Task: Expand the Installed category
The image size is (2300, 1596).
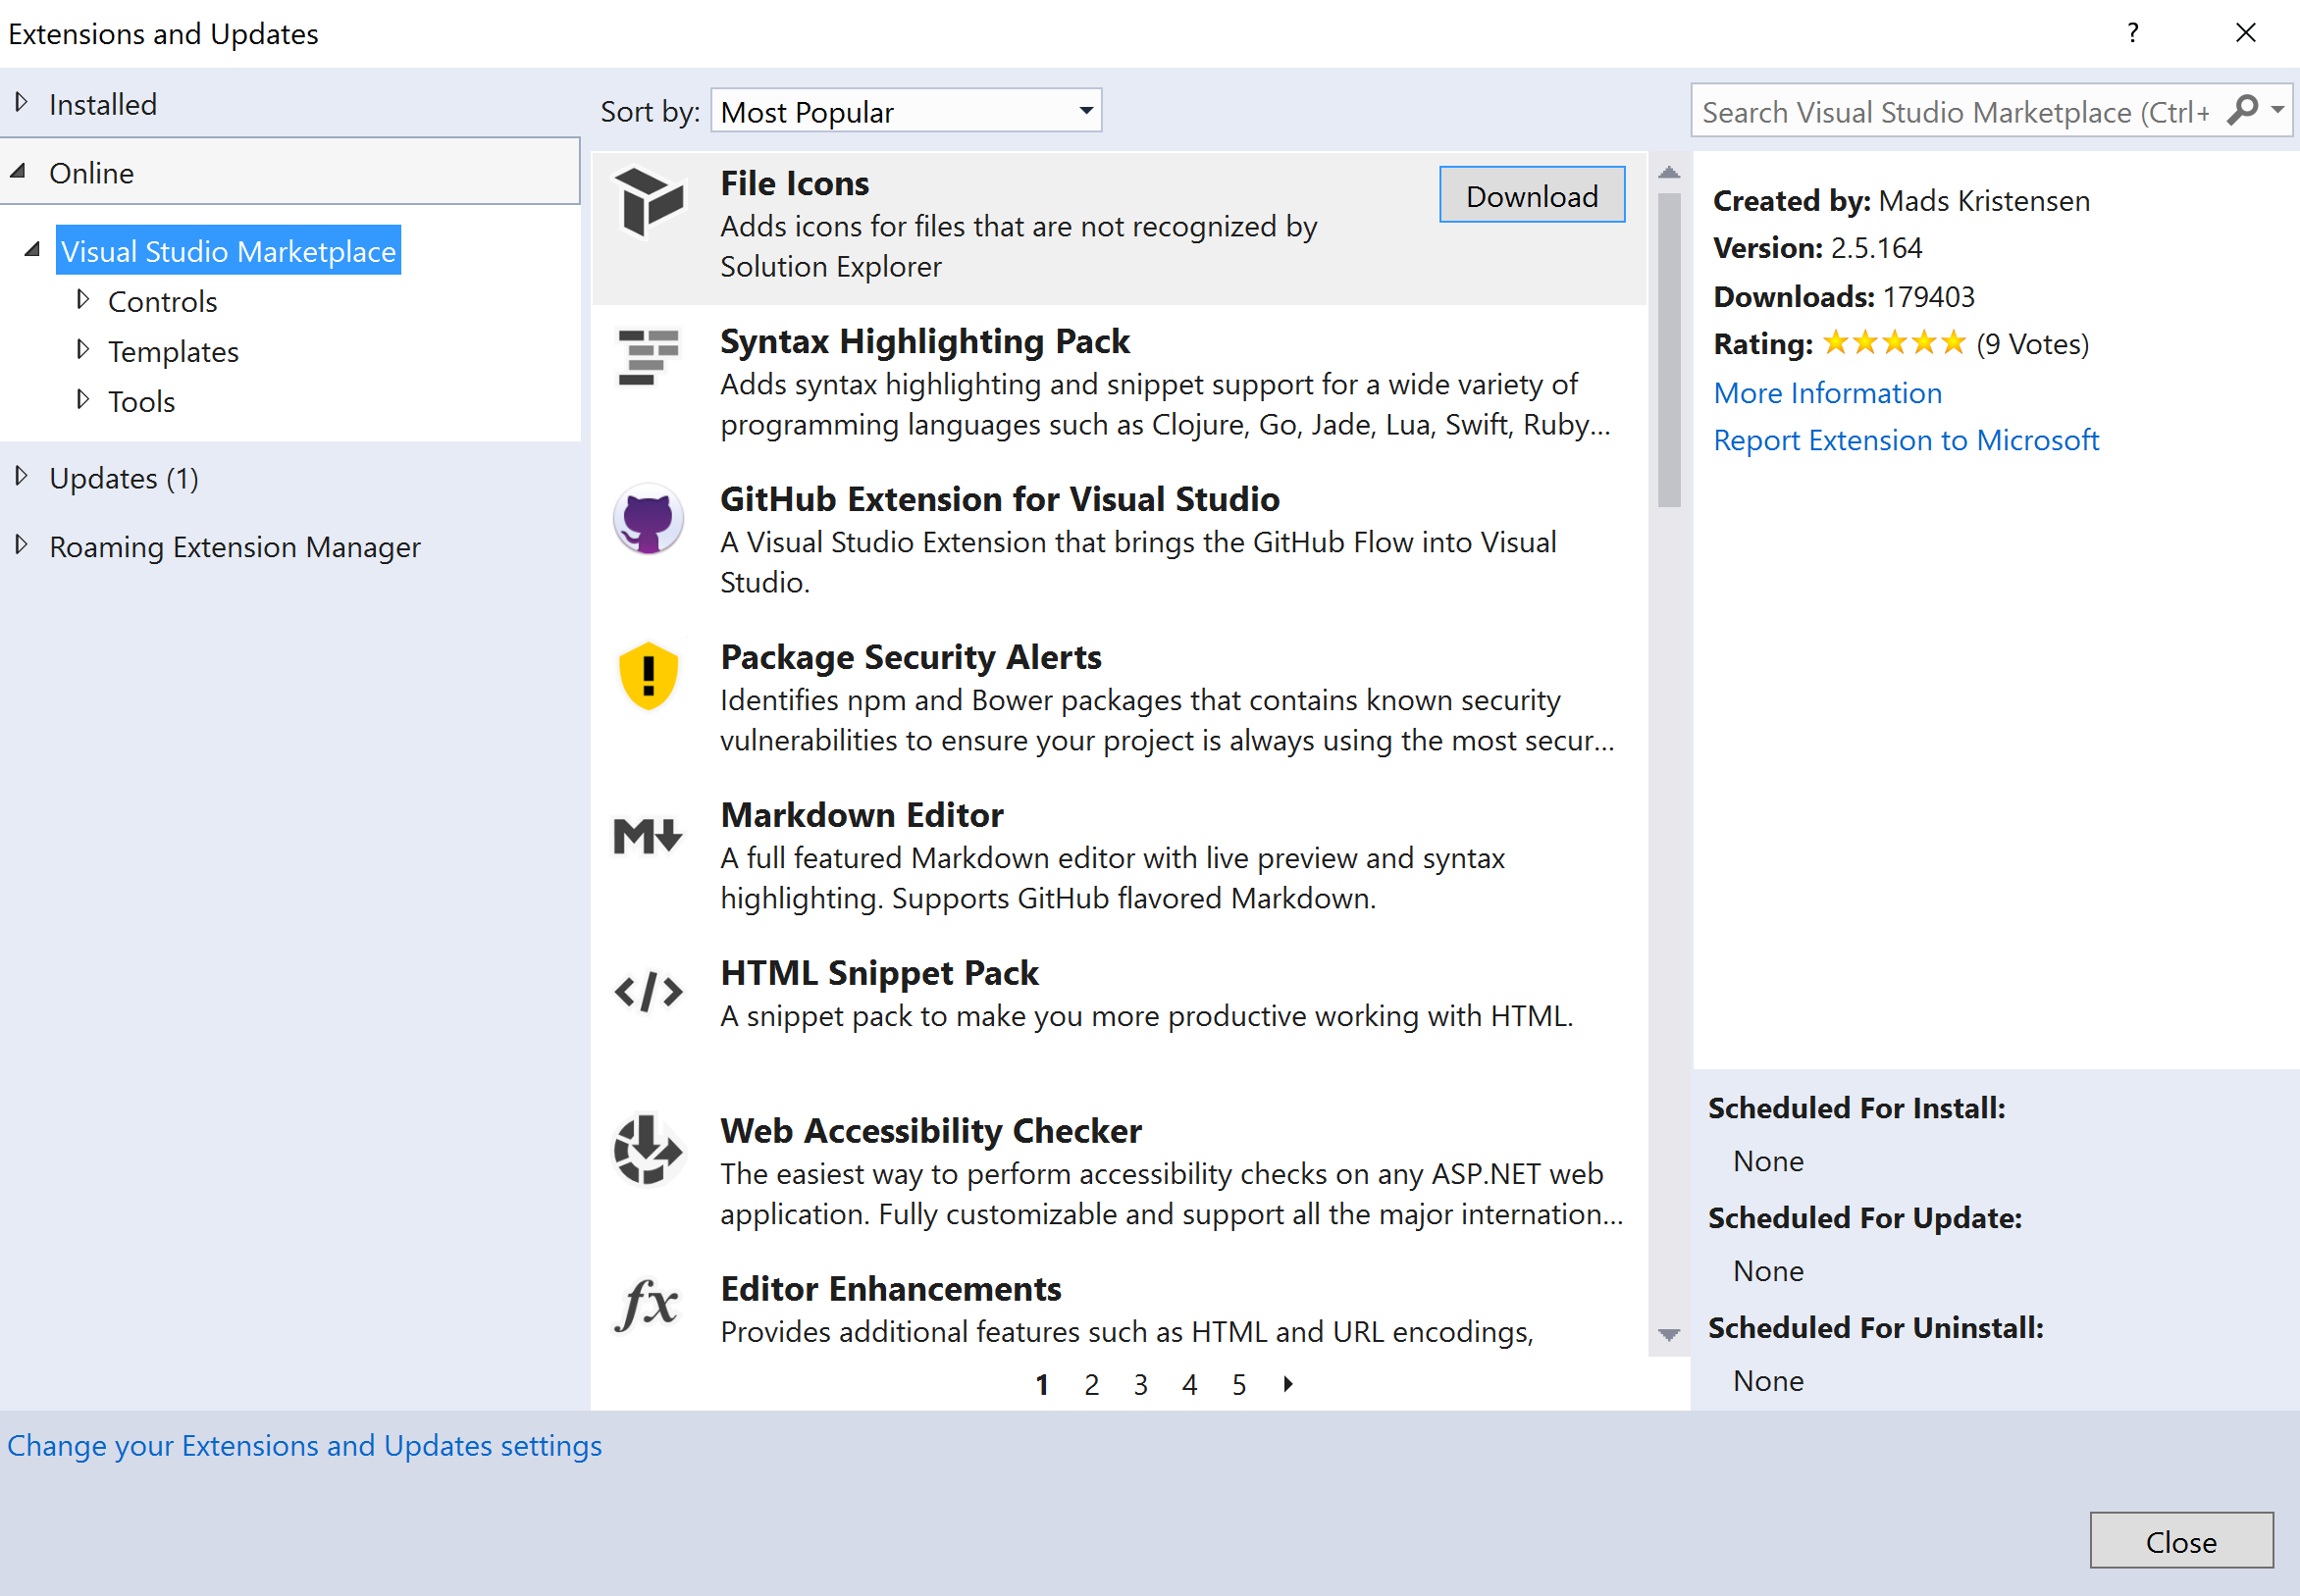Action: 21,102
